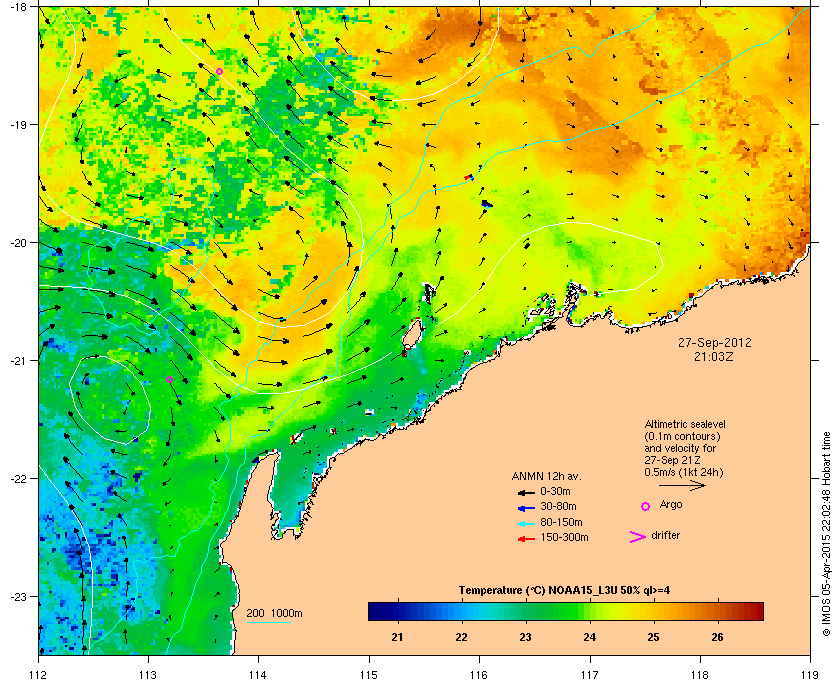Click the longitude axis label '116'
Screen dimensions: 840x680
pos(479,674)
